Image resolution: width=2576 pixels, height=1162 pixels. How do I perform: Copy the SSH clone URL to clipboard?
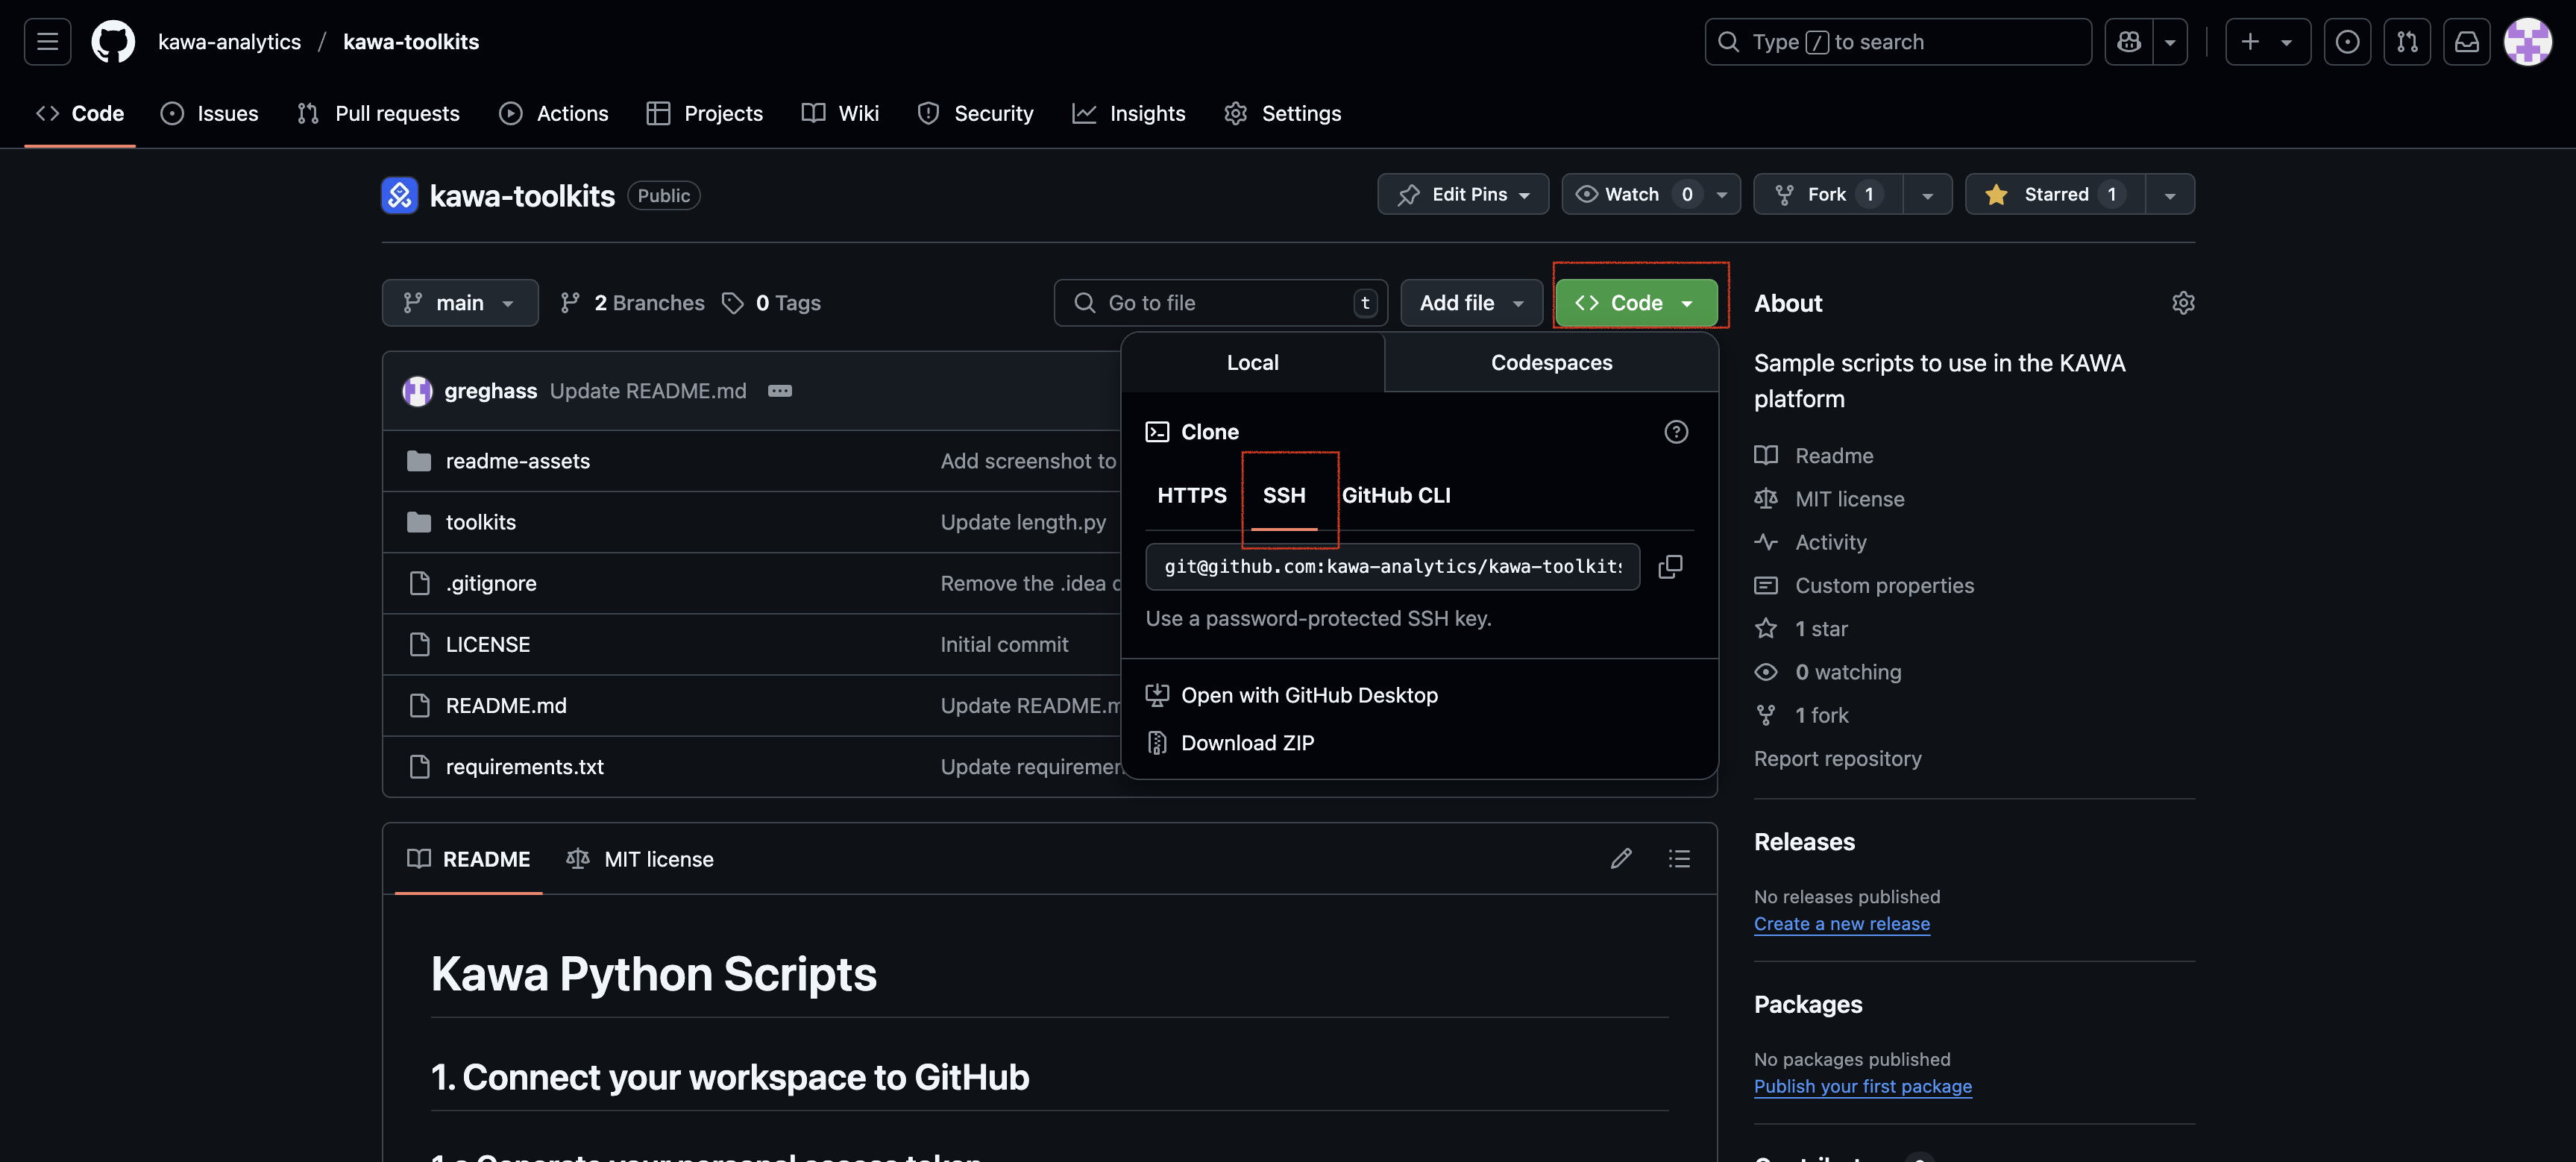(1670, 567)
